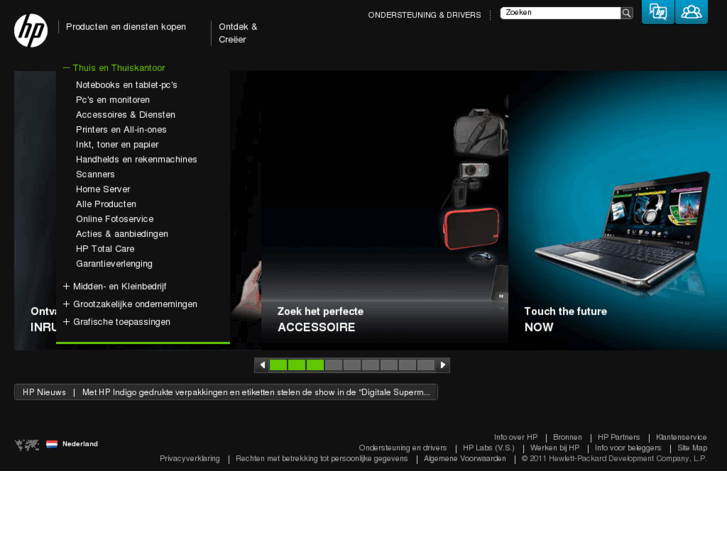The height and width of the screenshot is (545, 727).
Task: Open Info over HP footer link
Action: pos(516,437)
